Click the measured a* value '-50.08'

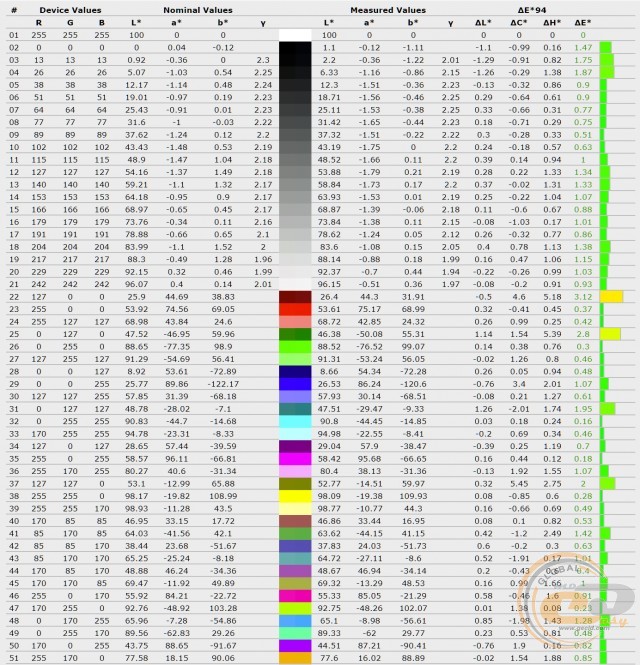click(369, 334)
